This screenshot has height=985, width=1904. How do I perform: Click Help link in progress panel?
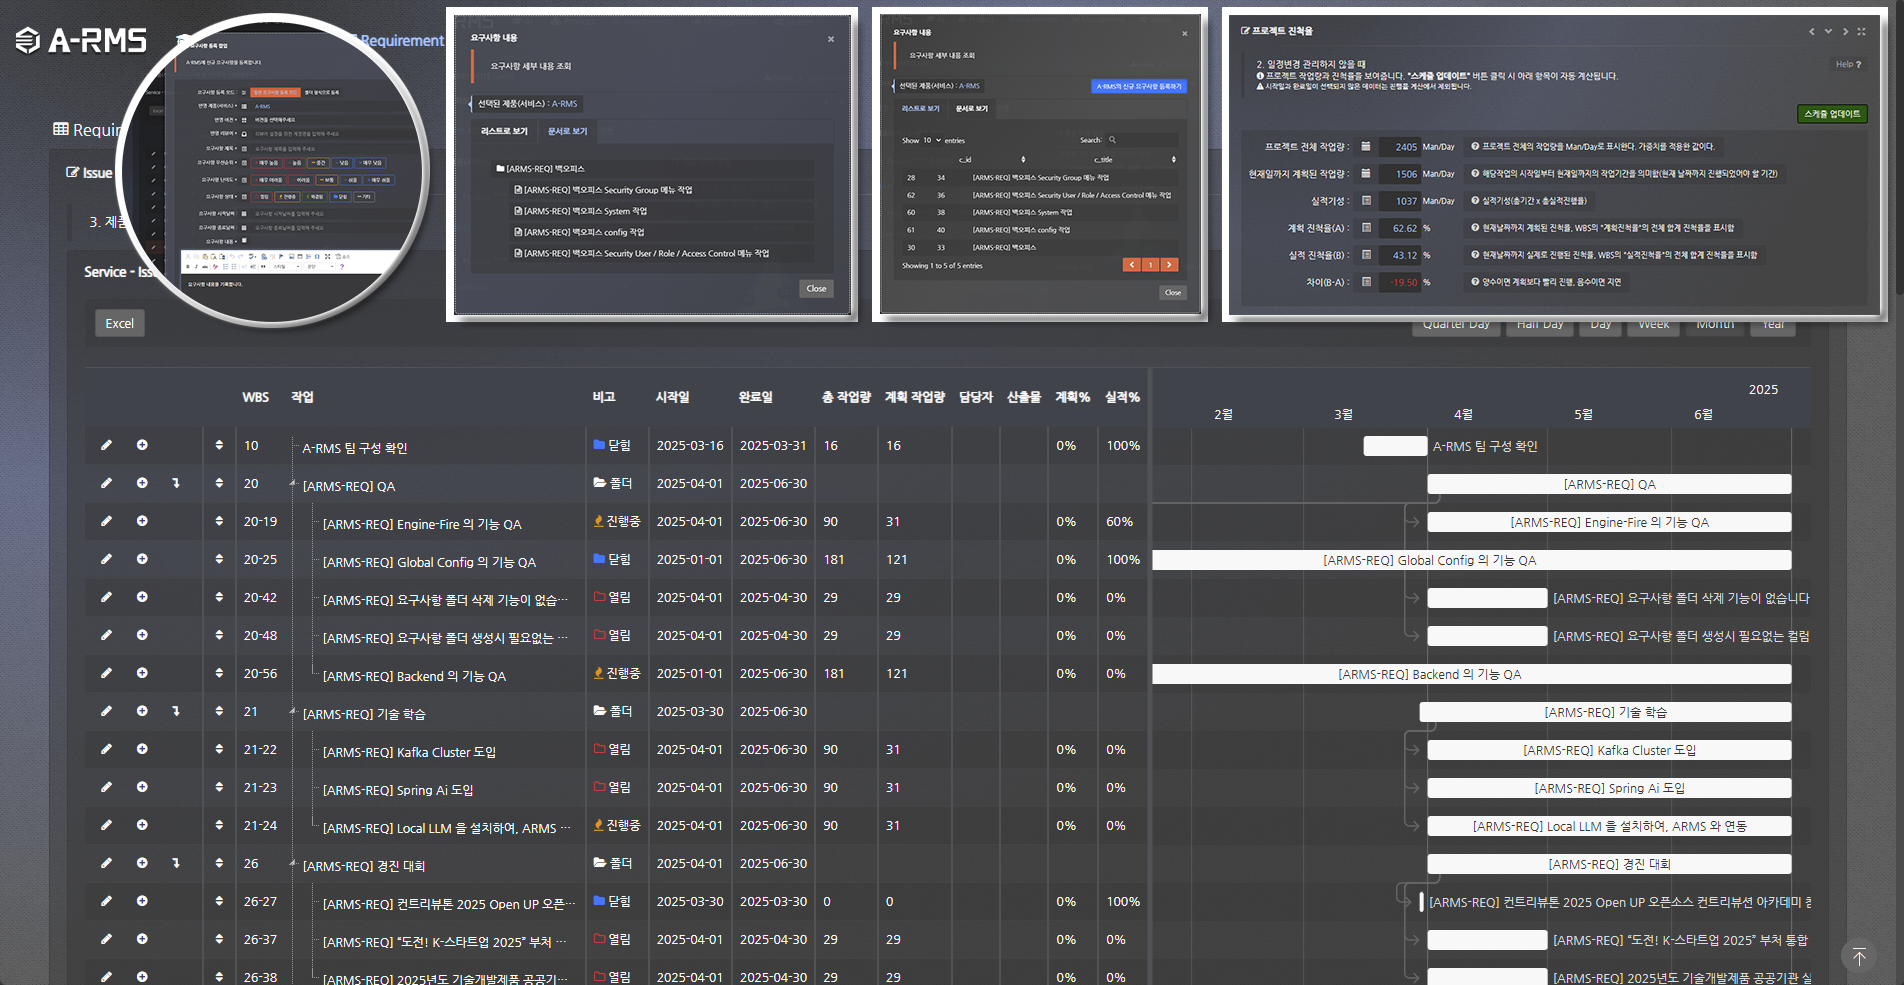(1847, 64)
